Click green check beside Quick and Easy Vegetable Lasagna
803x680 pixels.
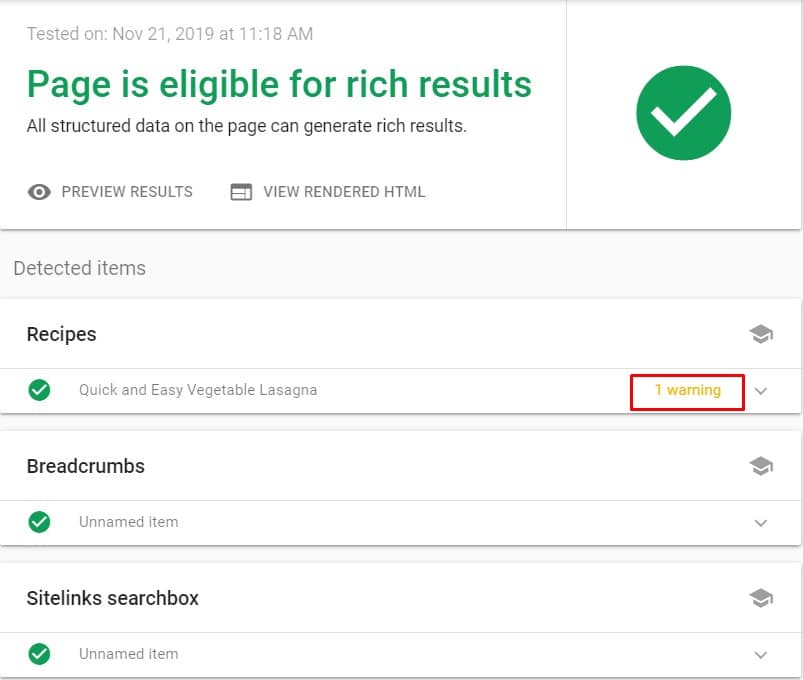(x=39, y=390)
